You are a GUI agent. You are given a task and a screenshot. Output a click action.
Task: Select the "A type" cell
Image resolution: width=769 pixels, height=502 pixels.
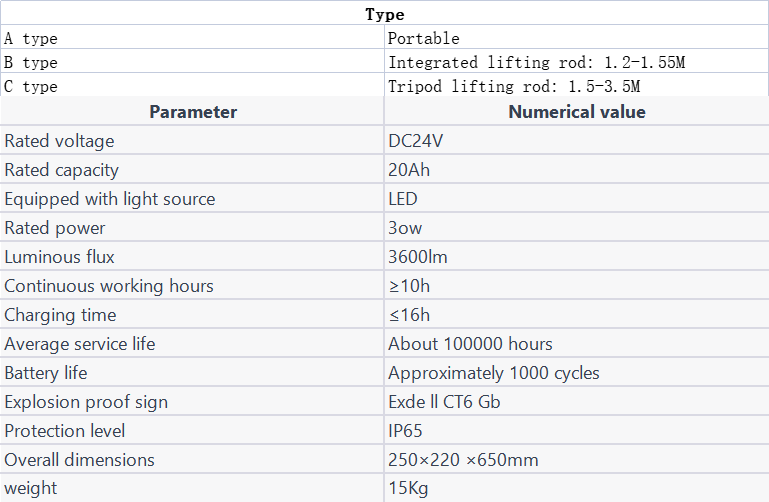pos(31,39)
